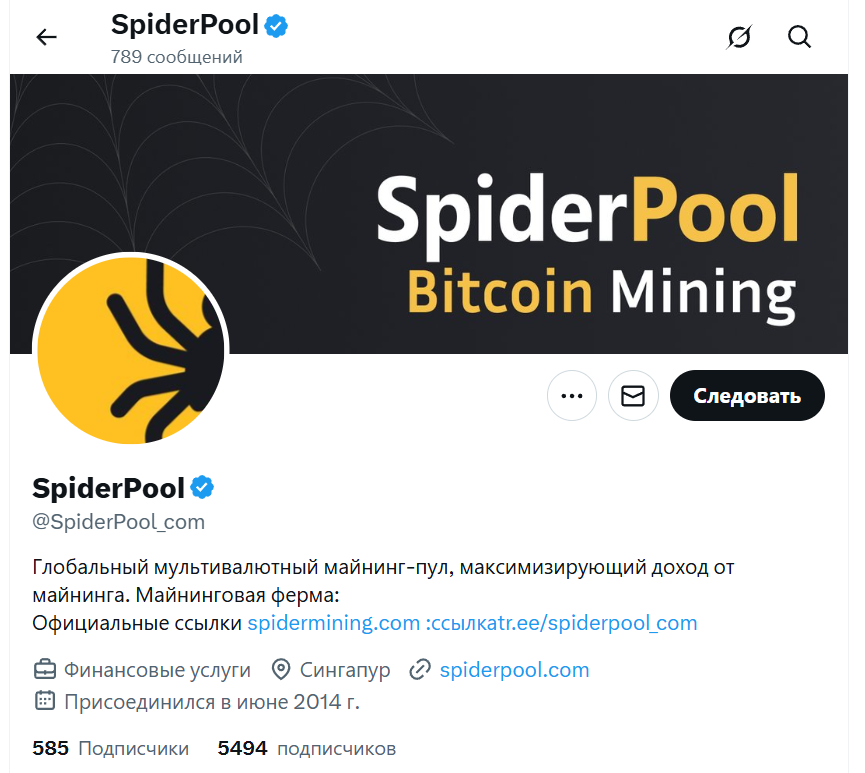Visit the spiderpool.com website link
Viewport: 865px width, 773px height.
514,670
